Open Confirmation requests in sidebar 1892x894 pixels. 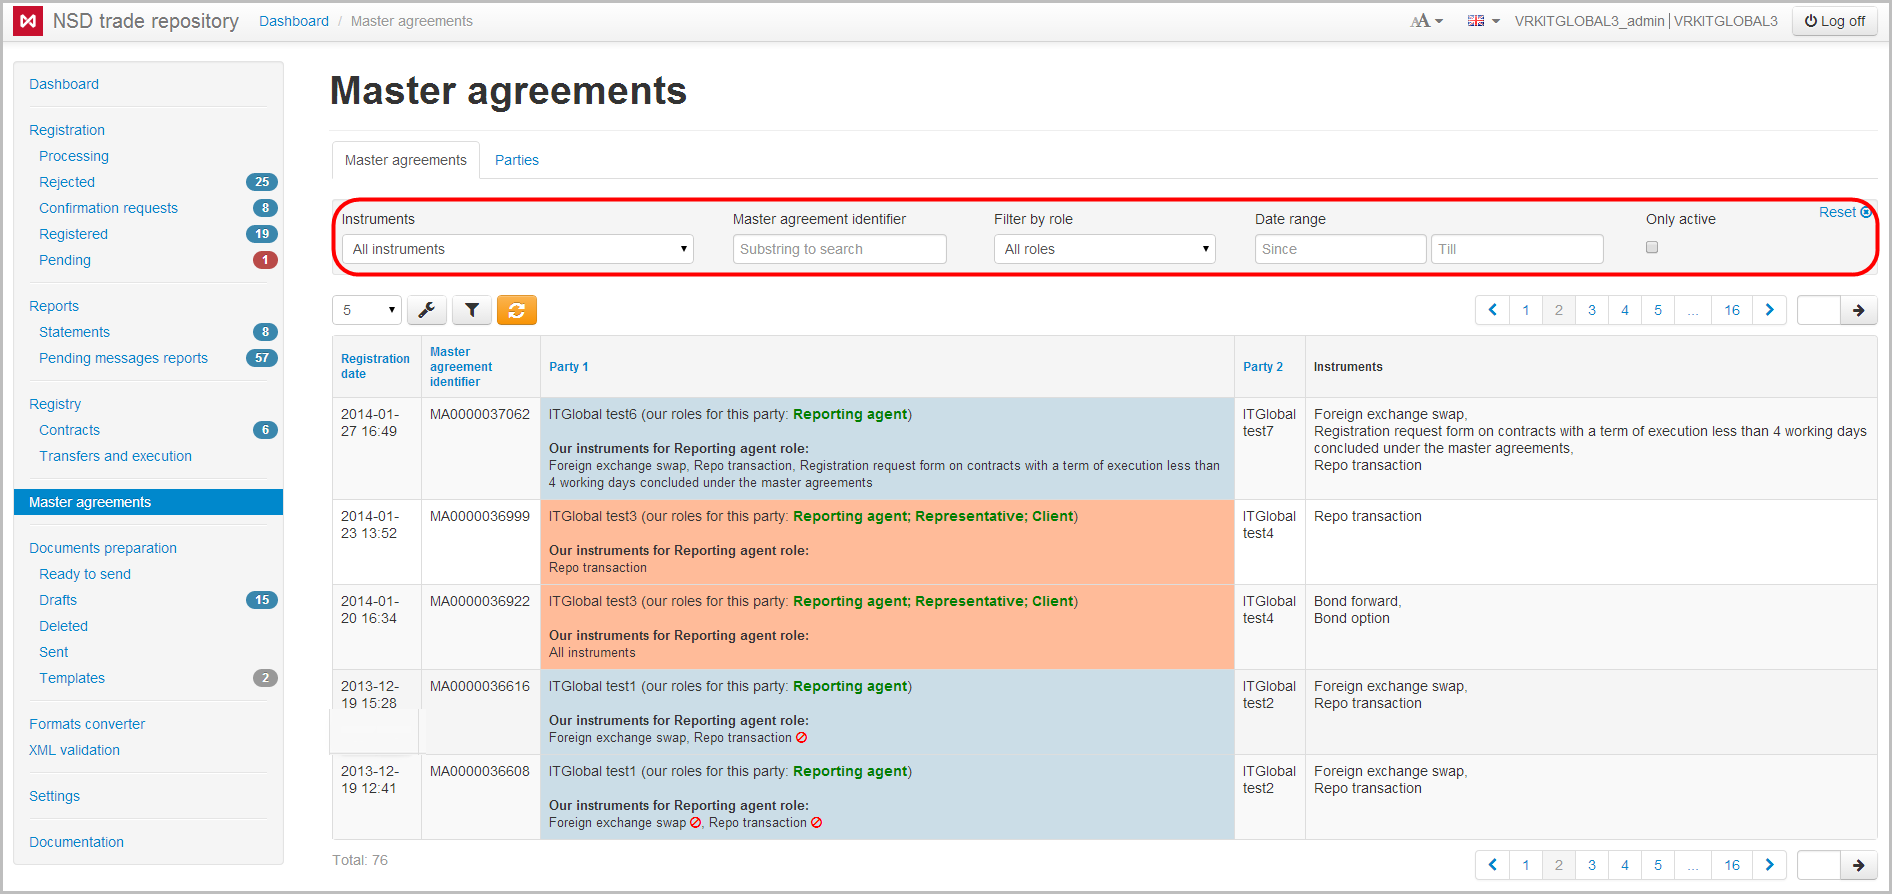108,208
